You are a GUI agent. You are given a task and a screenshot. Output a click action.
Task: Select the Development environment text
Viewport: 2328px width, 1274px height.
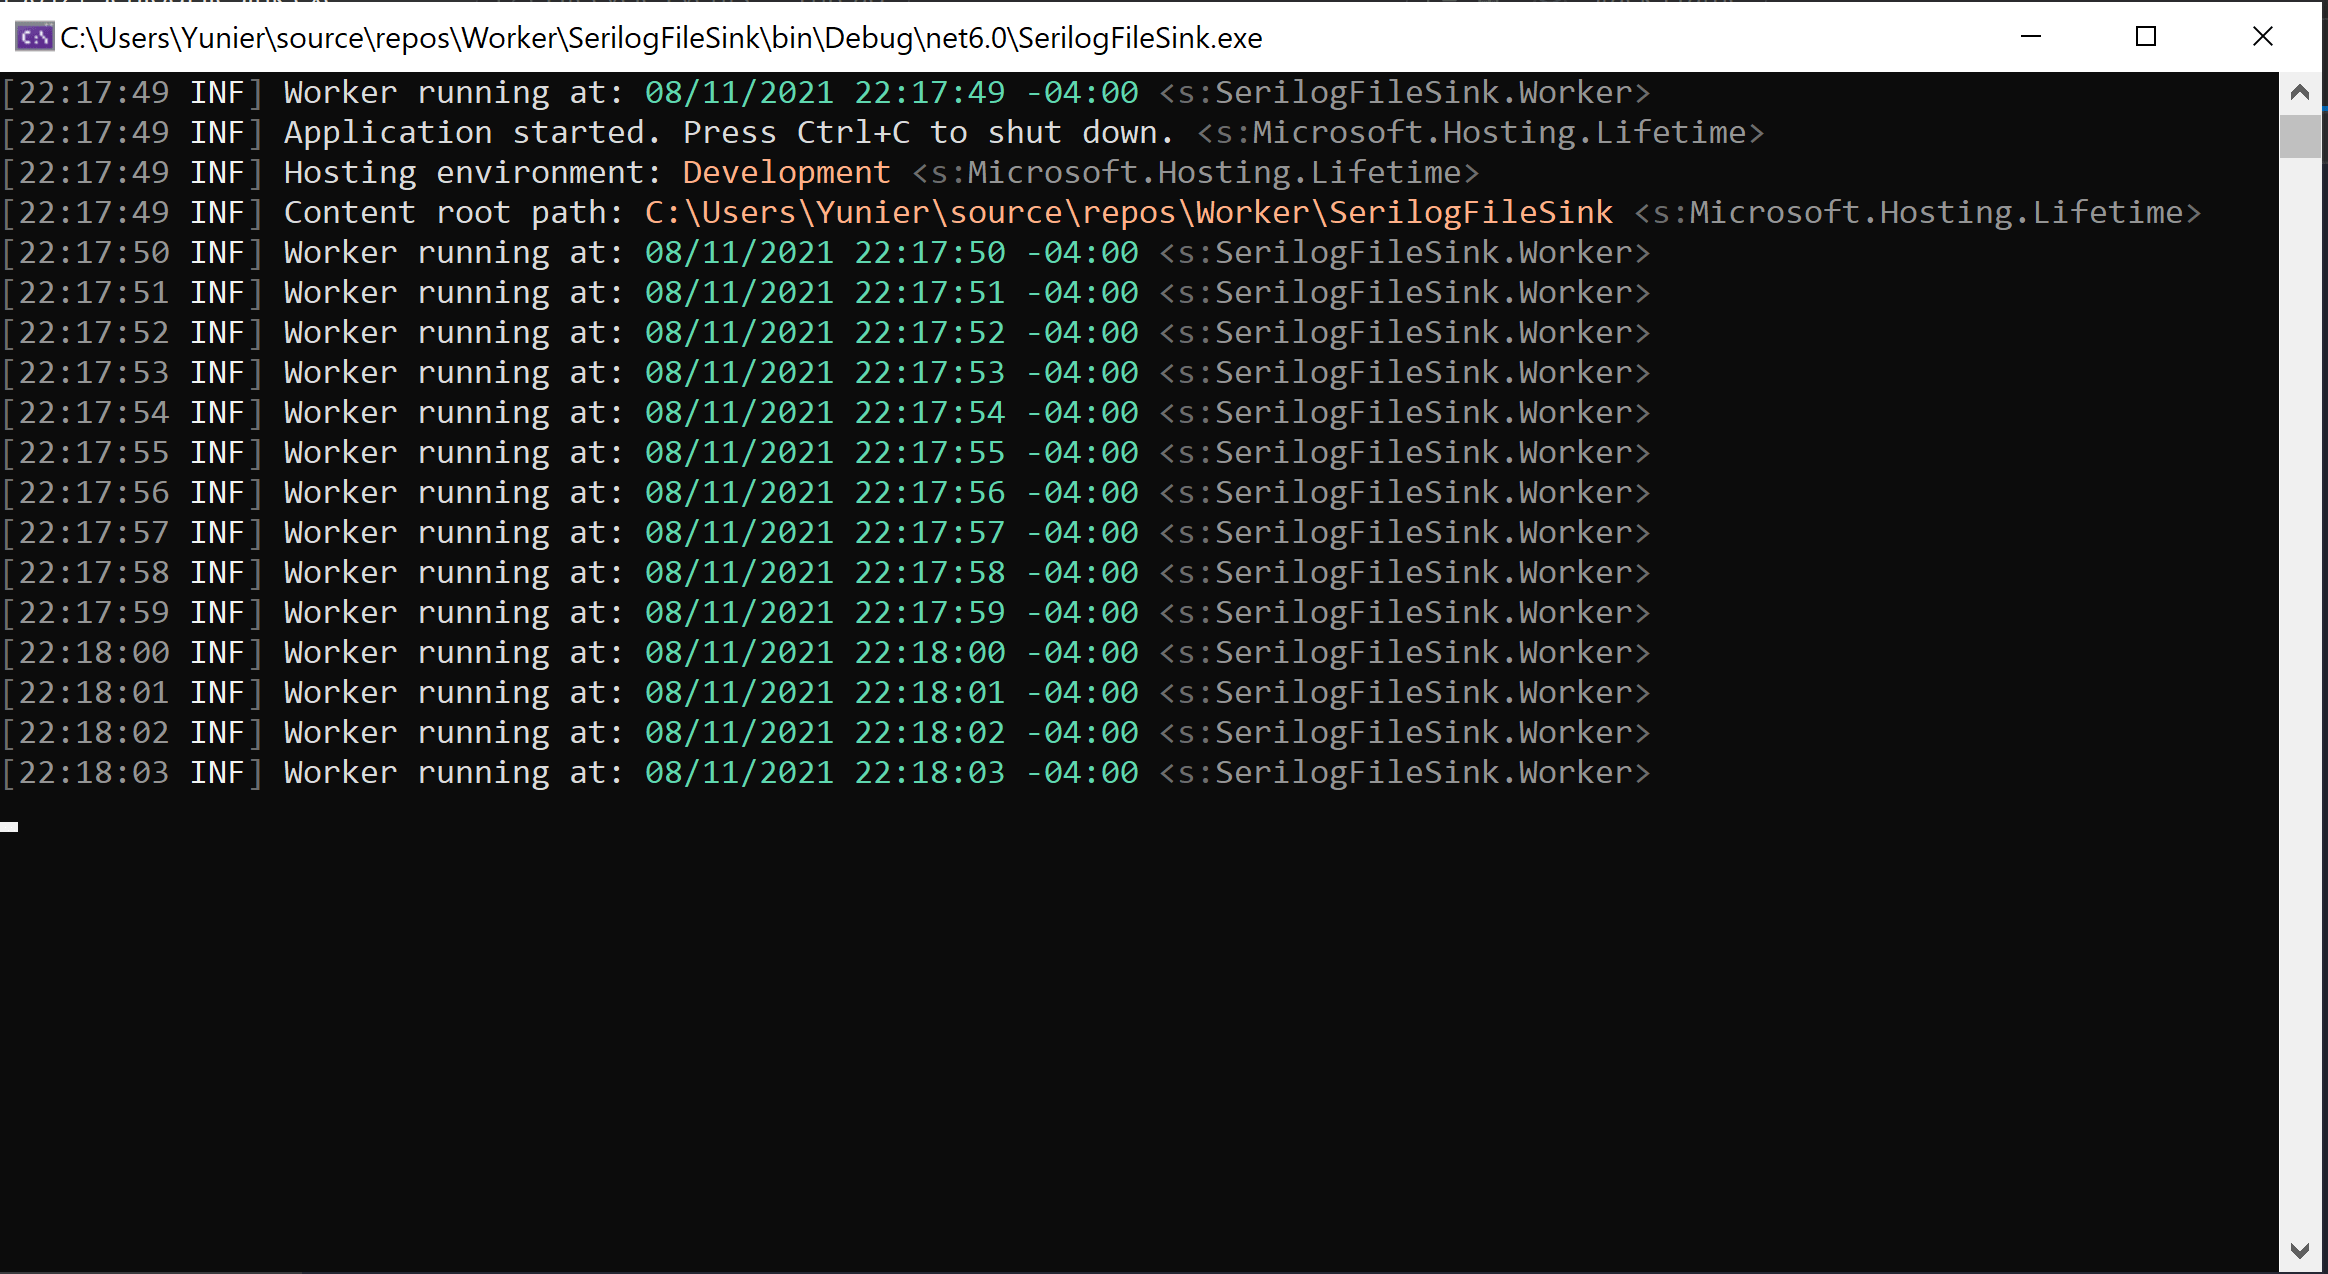pos(786,171)
